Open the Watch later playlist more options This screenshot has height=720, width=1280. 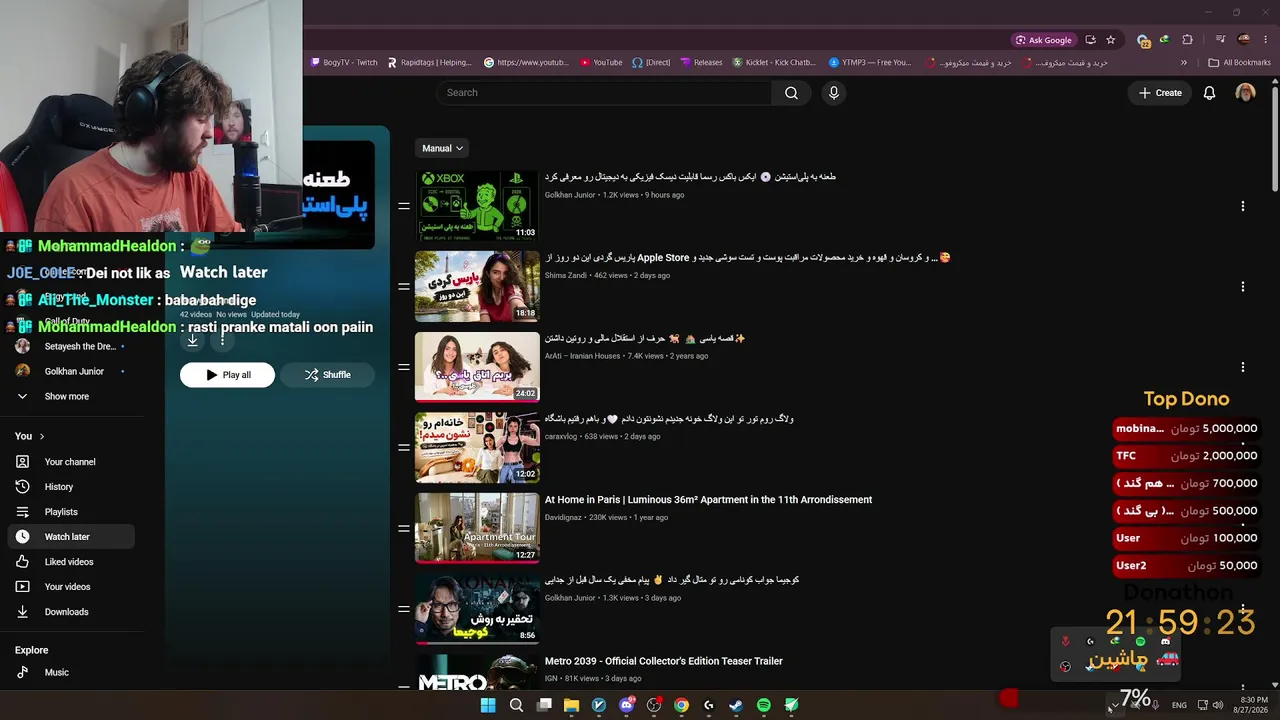(222, 341)
